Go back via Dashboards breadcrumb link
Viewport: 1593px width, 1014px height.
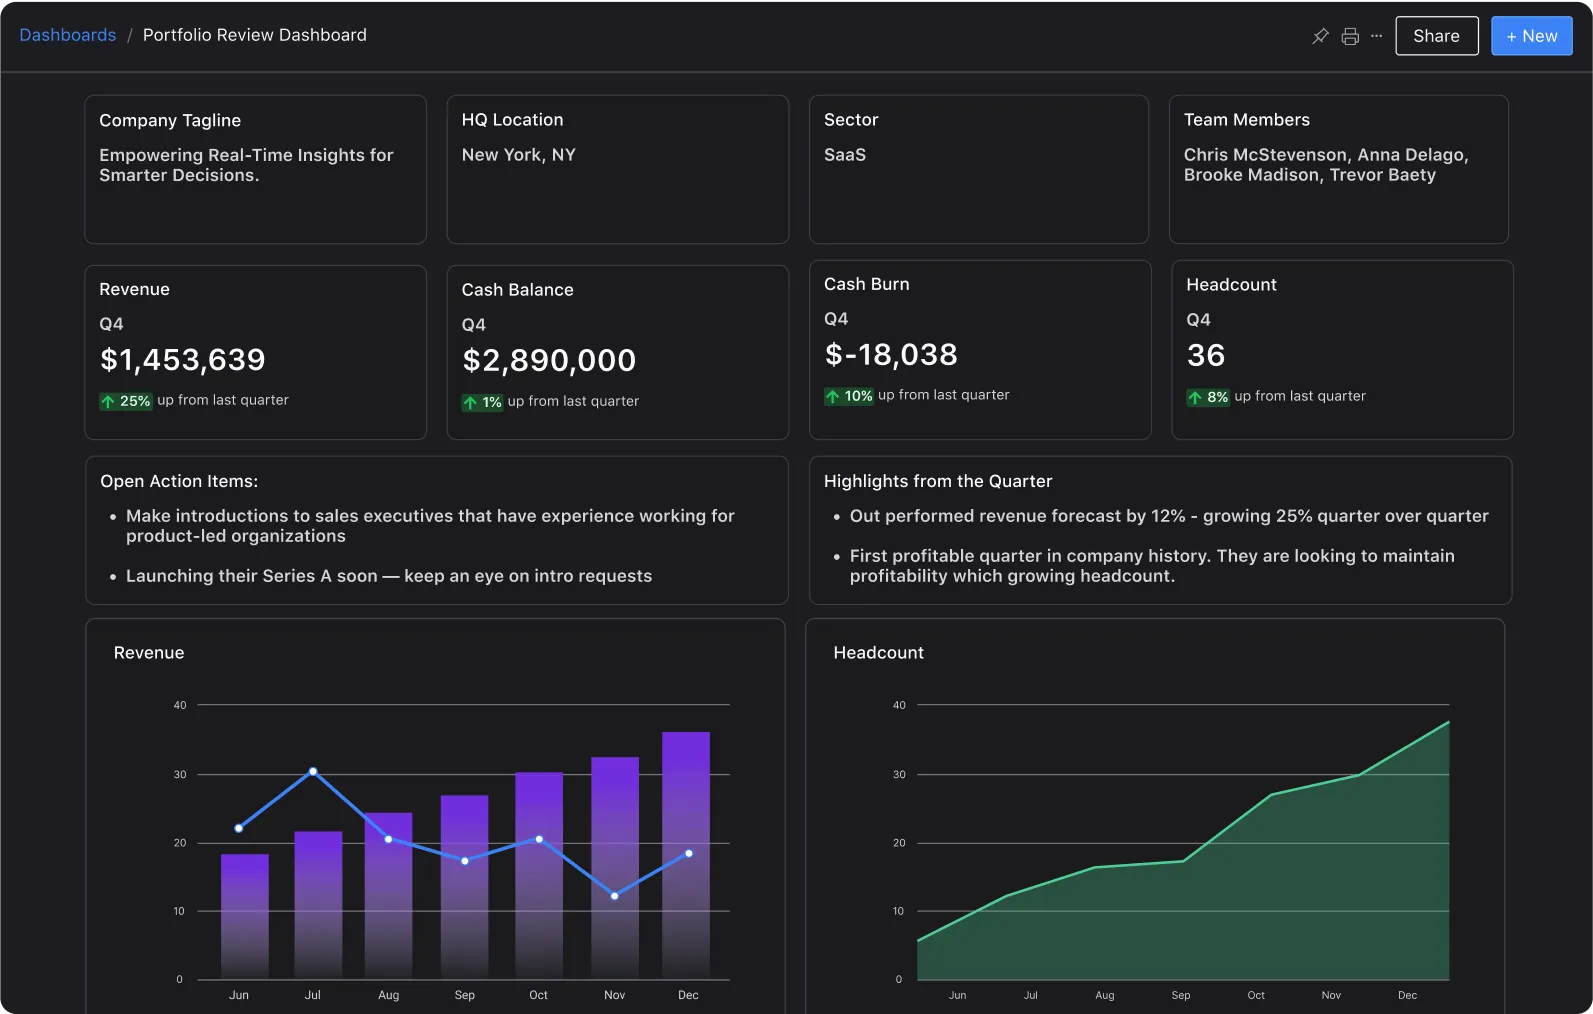pyautogui.click(x=68, y=35)
